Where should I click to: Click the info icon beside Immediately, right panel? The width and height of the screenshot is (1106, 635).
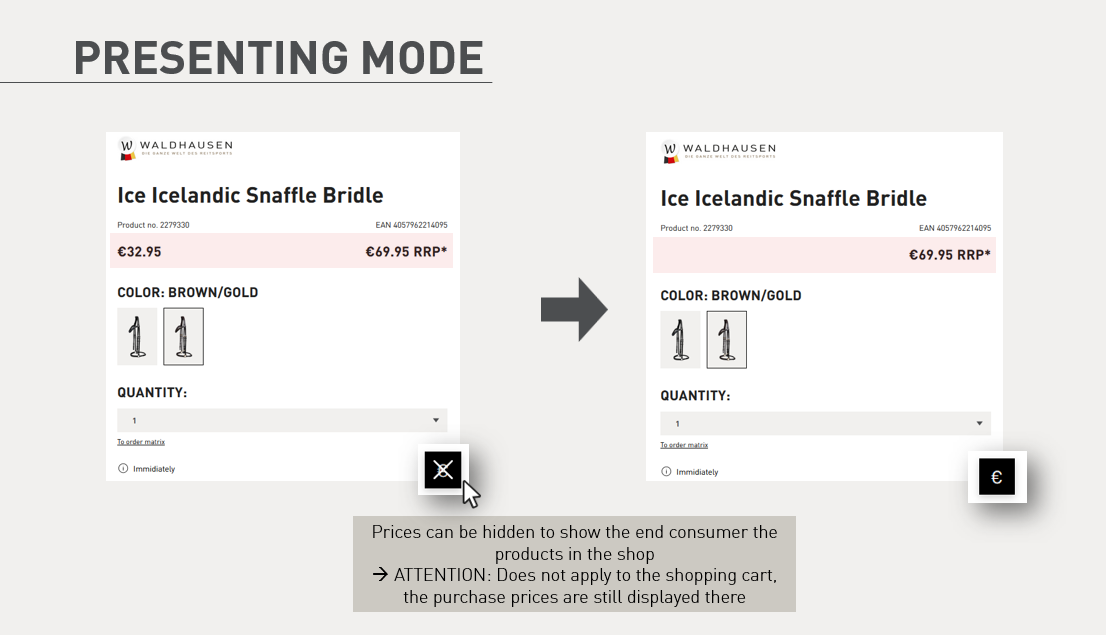pyautogui.click(x=666, y=471)
